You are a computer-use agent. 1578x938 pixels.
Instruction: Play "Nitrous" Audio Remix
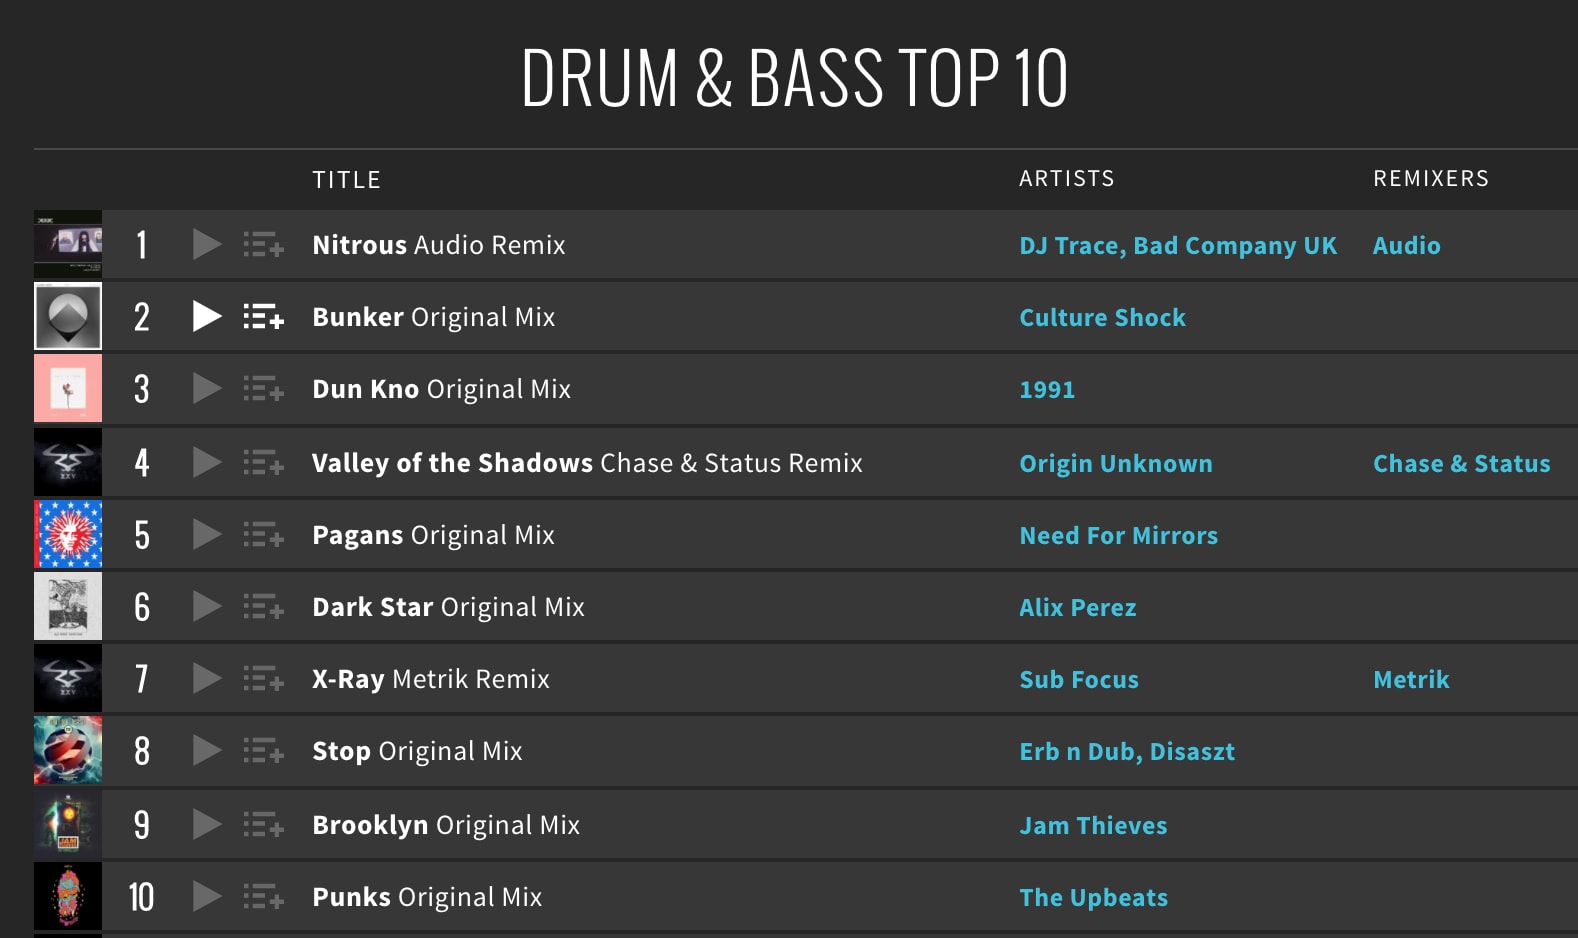coord(206,244)
